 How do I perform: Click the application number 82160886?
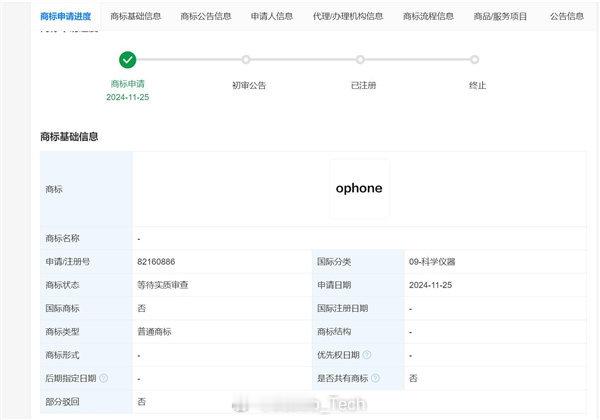tap(156, 262)
